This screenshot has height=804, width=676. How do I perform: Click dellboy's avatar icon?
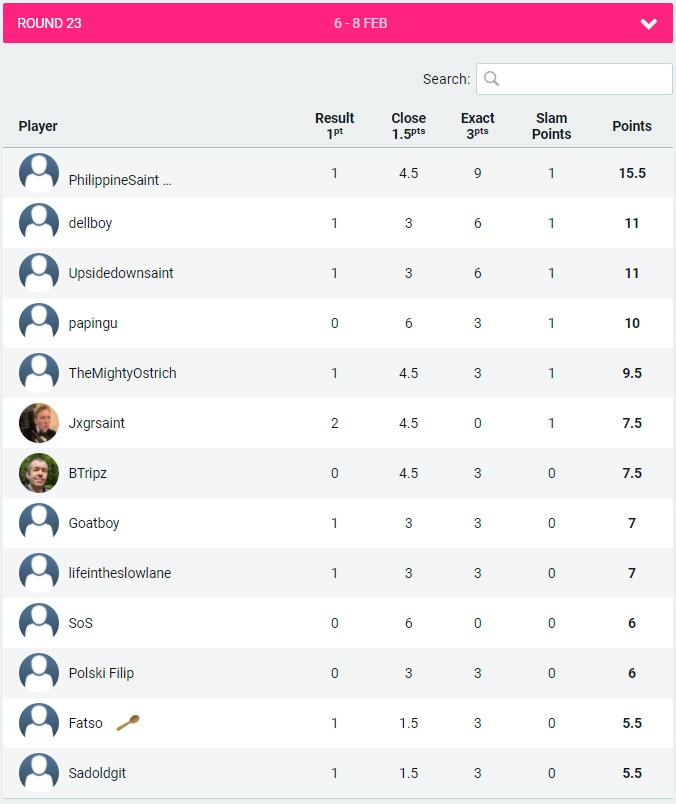pyautogui.click(x=39, y=223)
